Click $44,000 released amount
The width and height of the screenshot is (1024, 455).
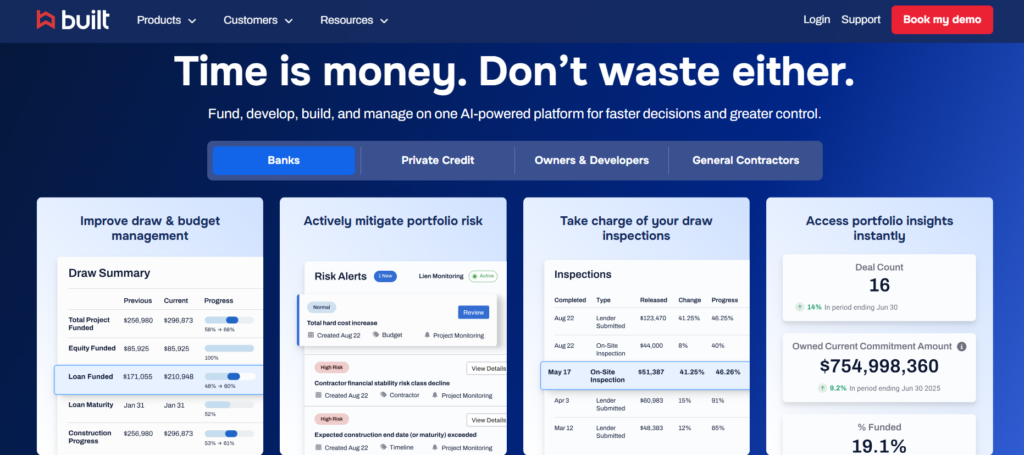pos(651,345)
